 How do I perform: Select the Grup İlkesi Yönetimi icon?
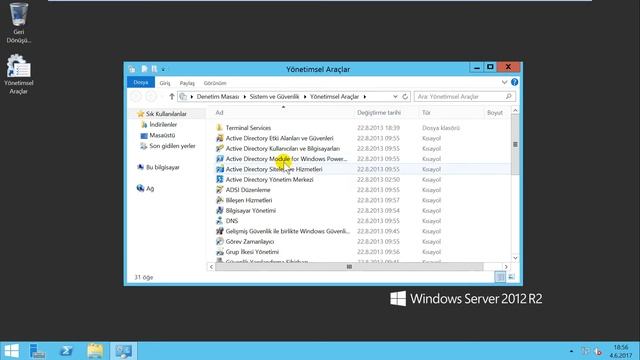[x=219, y=252]
